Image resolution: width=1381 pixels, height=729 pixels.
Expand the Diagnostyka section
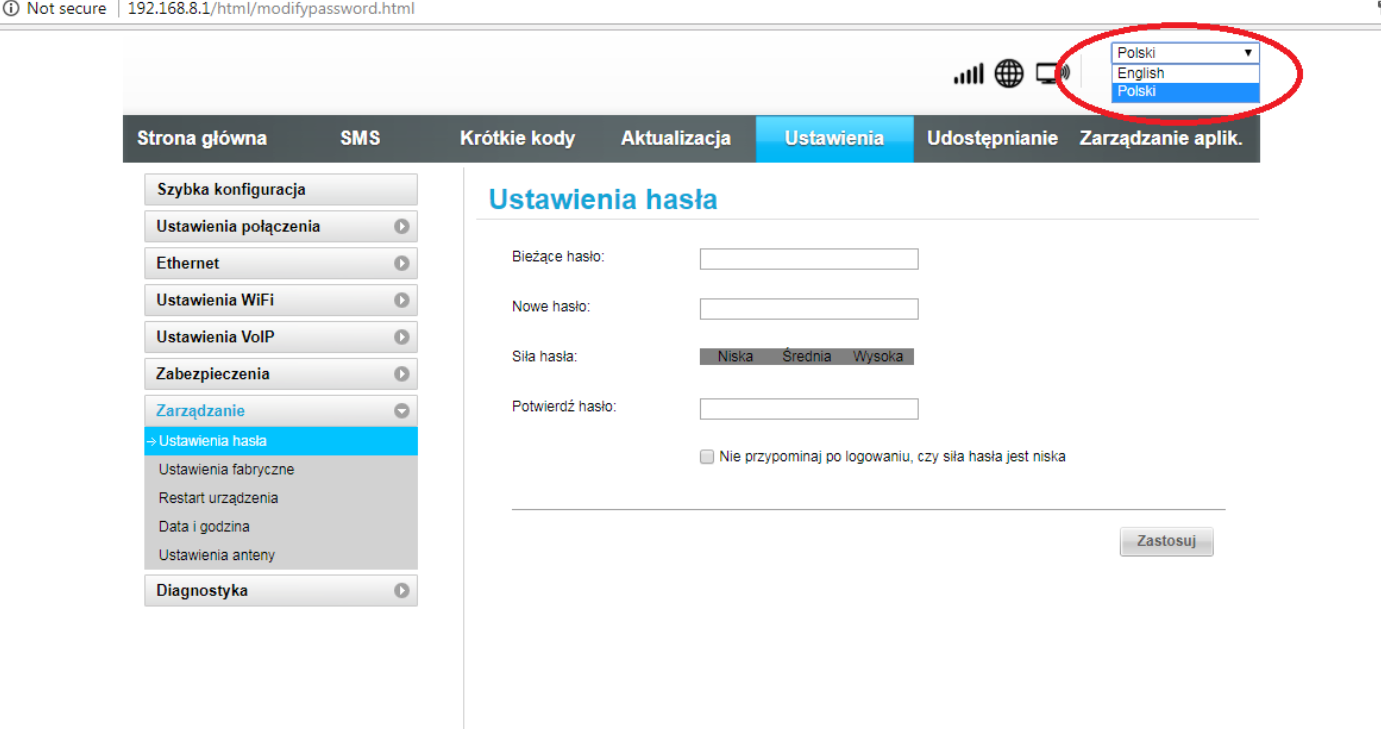(403, 590)
